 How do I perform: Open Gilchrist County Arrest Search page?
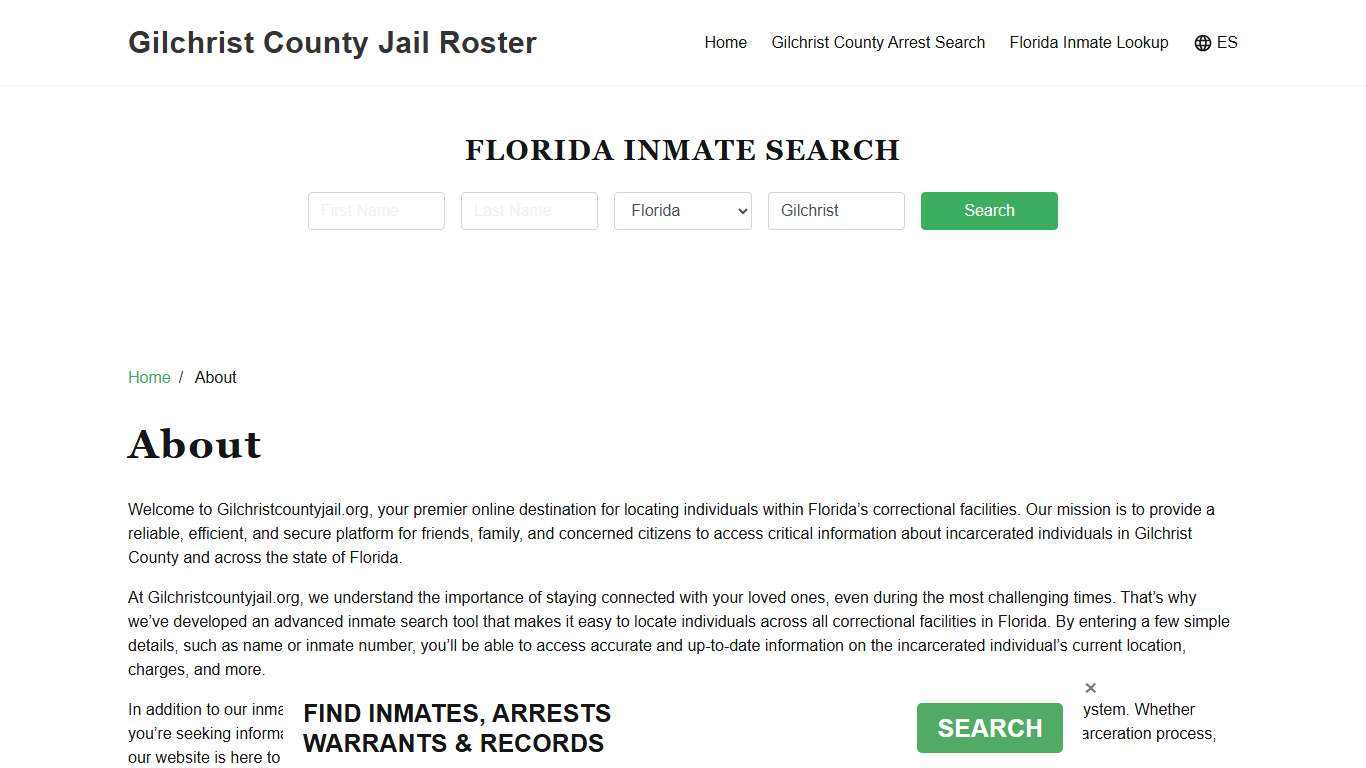(878, 43)
